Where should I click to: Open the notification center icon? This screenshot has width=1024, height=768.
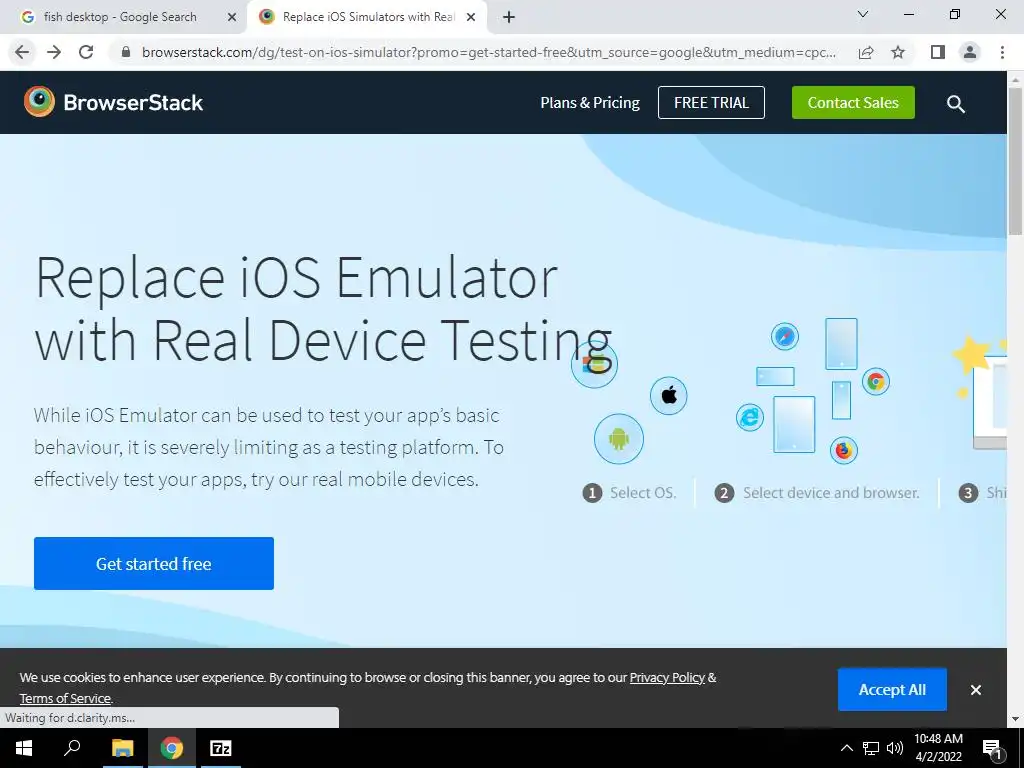(x=992, y=749)
